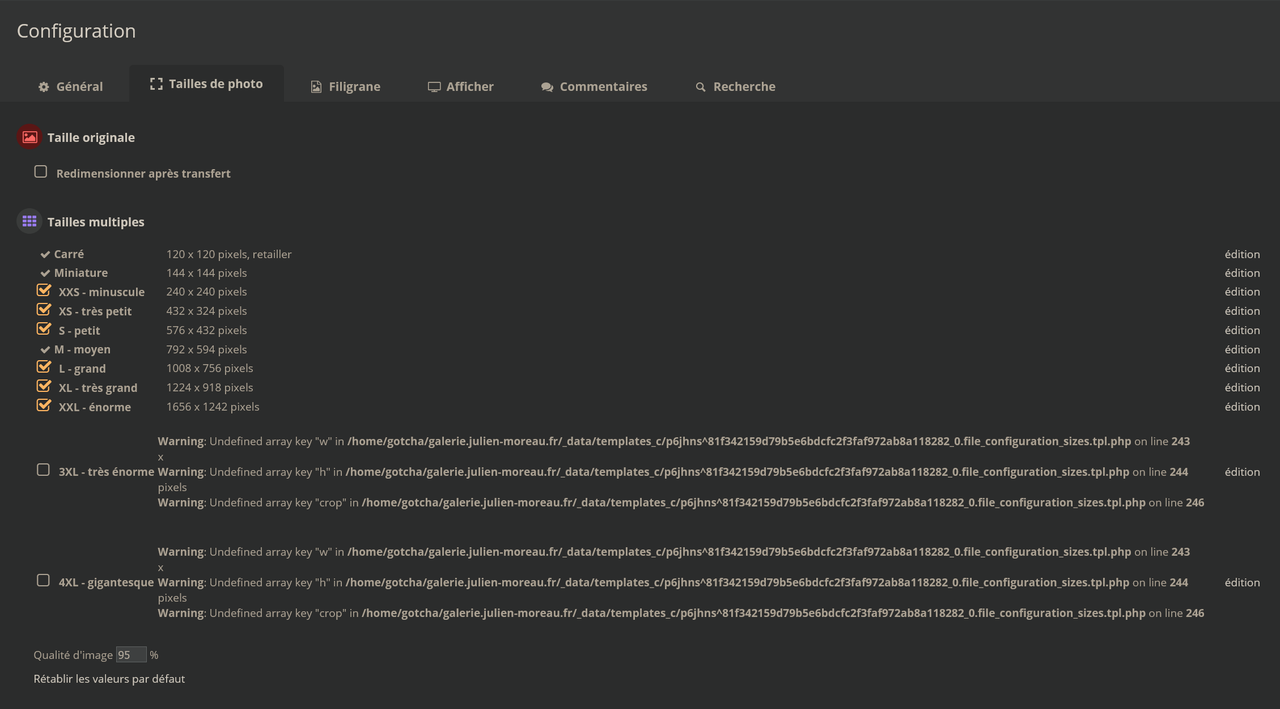Click édition for 4XL - gigantesque

(x=1242, y=582)
